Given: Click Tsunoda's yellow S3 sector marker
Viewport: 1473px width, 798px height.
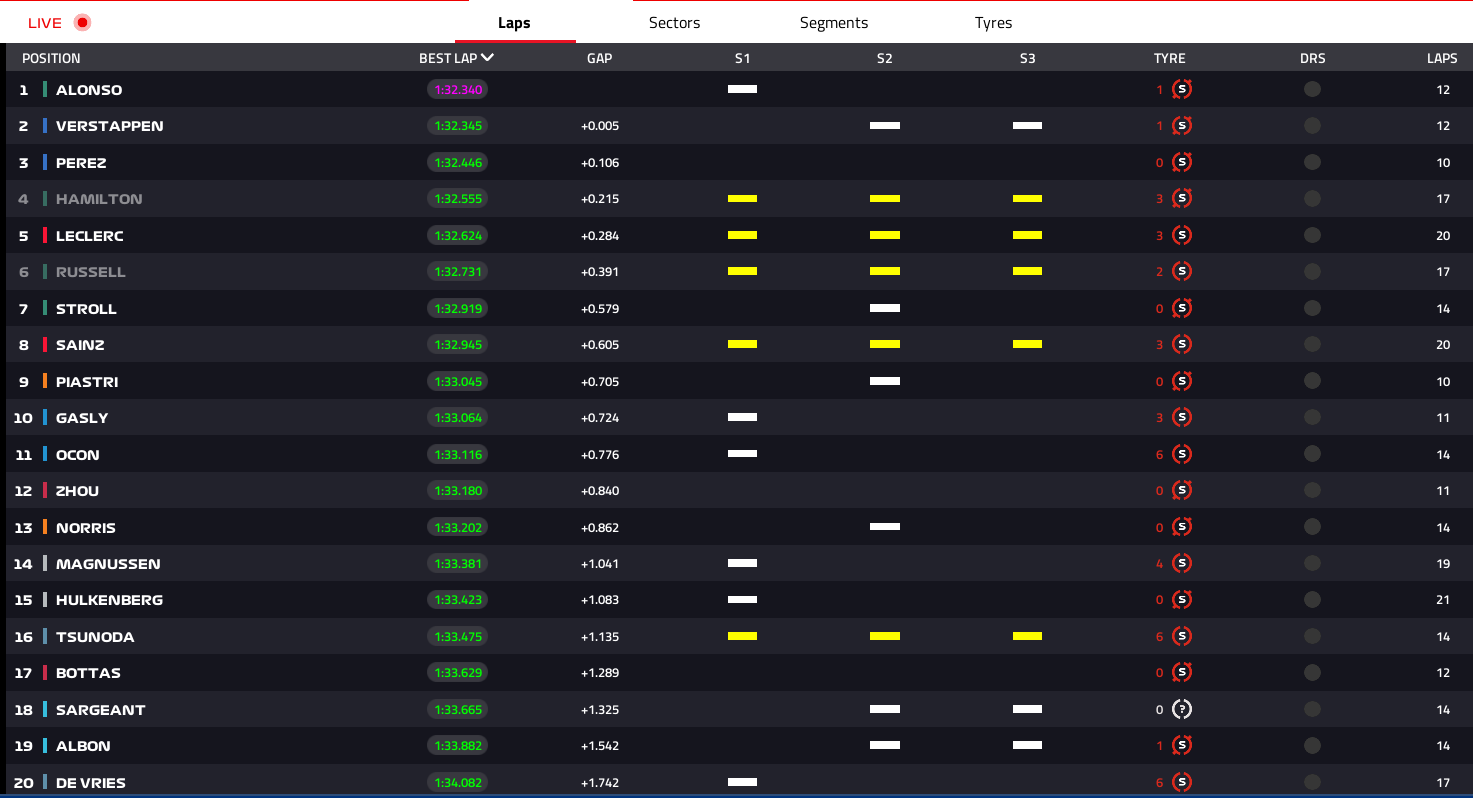Looking at the screenshot, I should tap(1028, 637).
